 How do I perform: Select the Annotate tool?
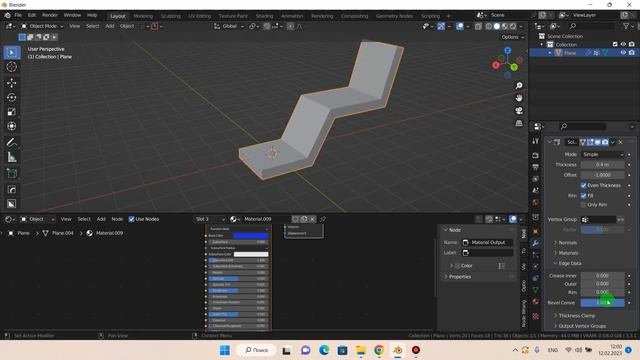pos(11,142)
